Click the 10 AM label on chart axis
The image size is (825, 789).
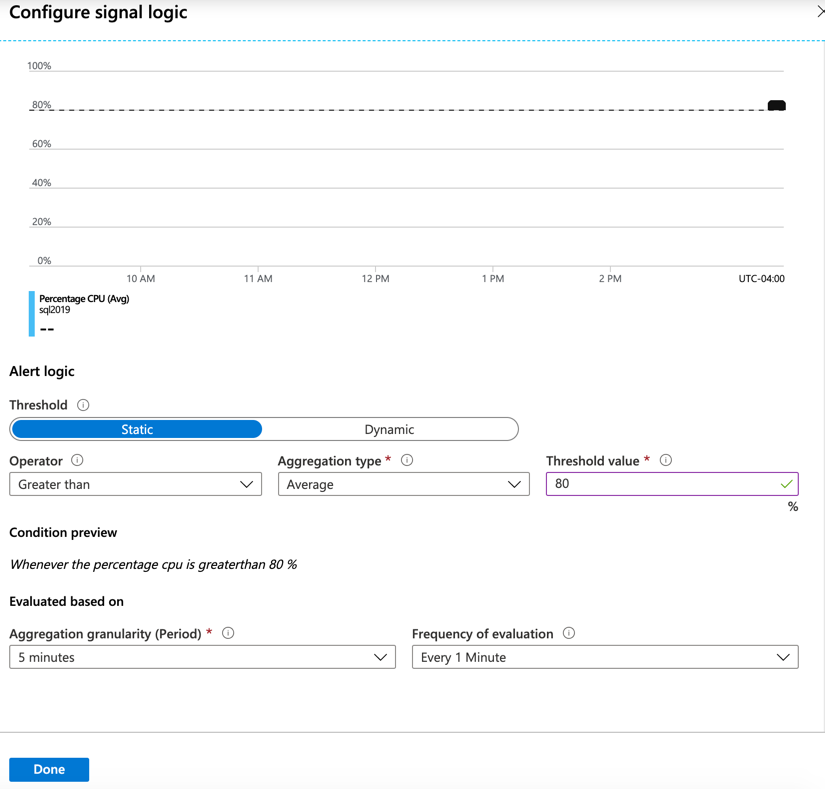141,279
